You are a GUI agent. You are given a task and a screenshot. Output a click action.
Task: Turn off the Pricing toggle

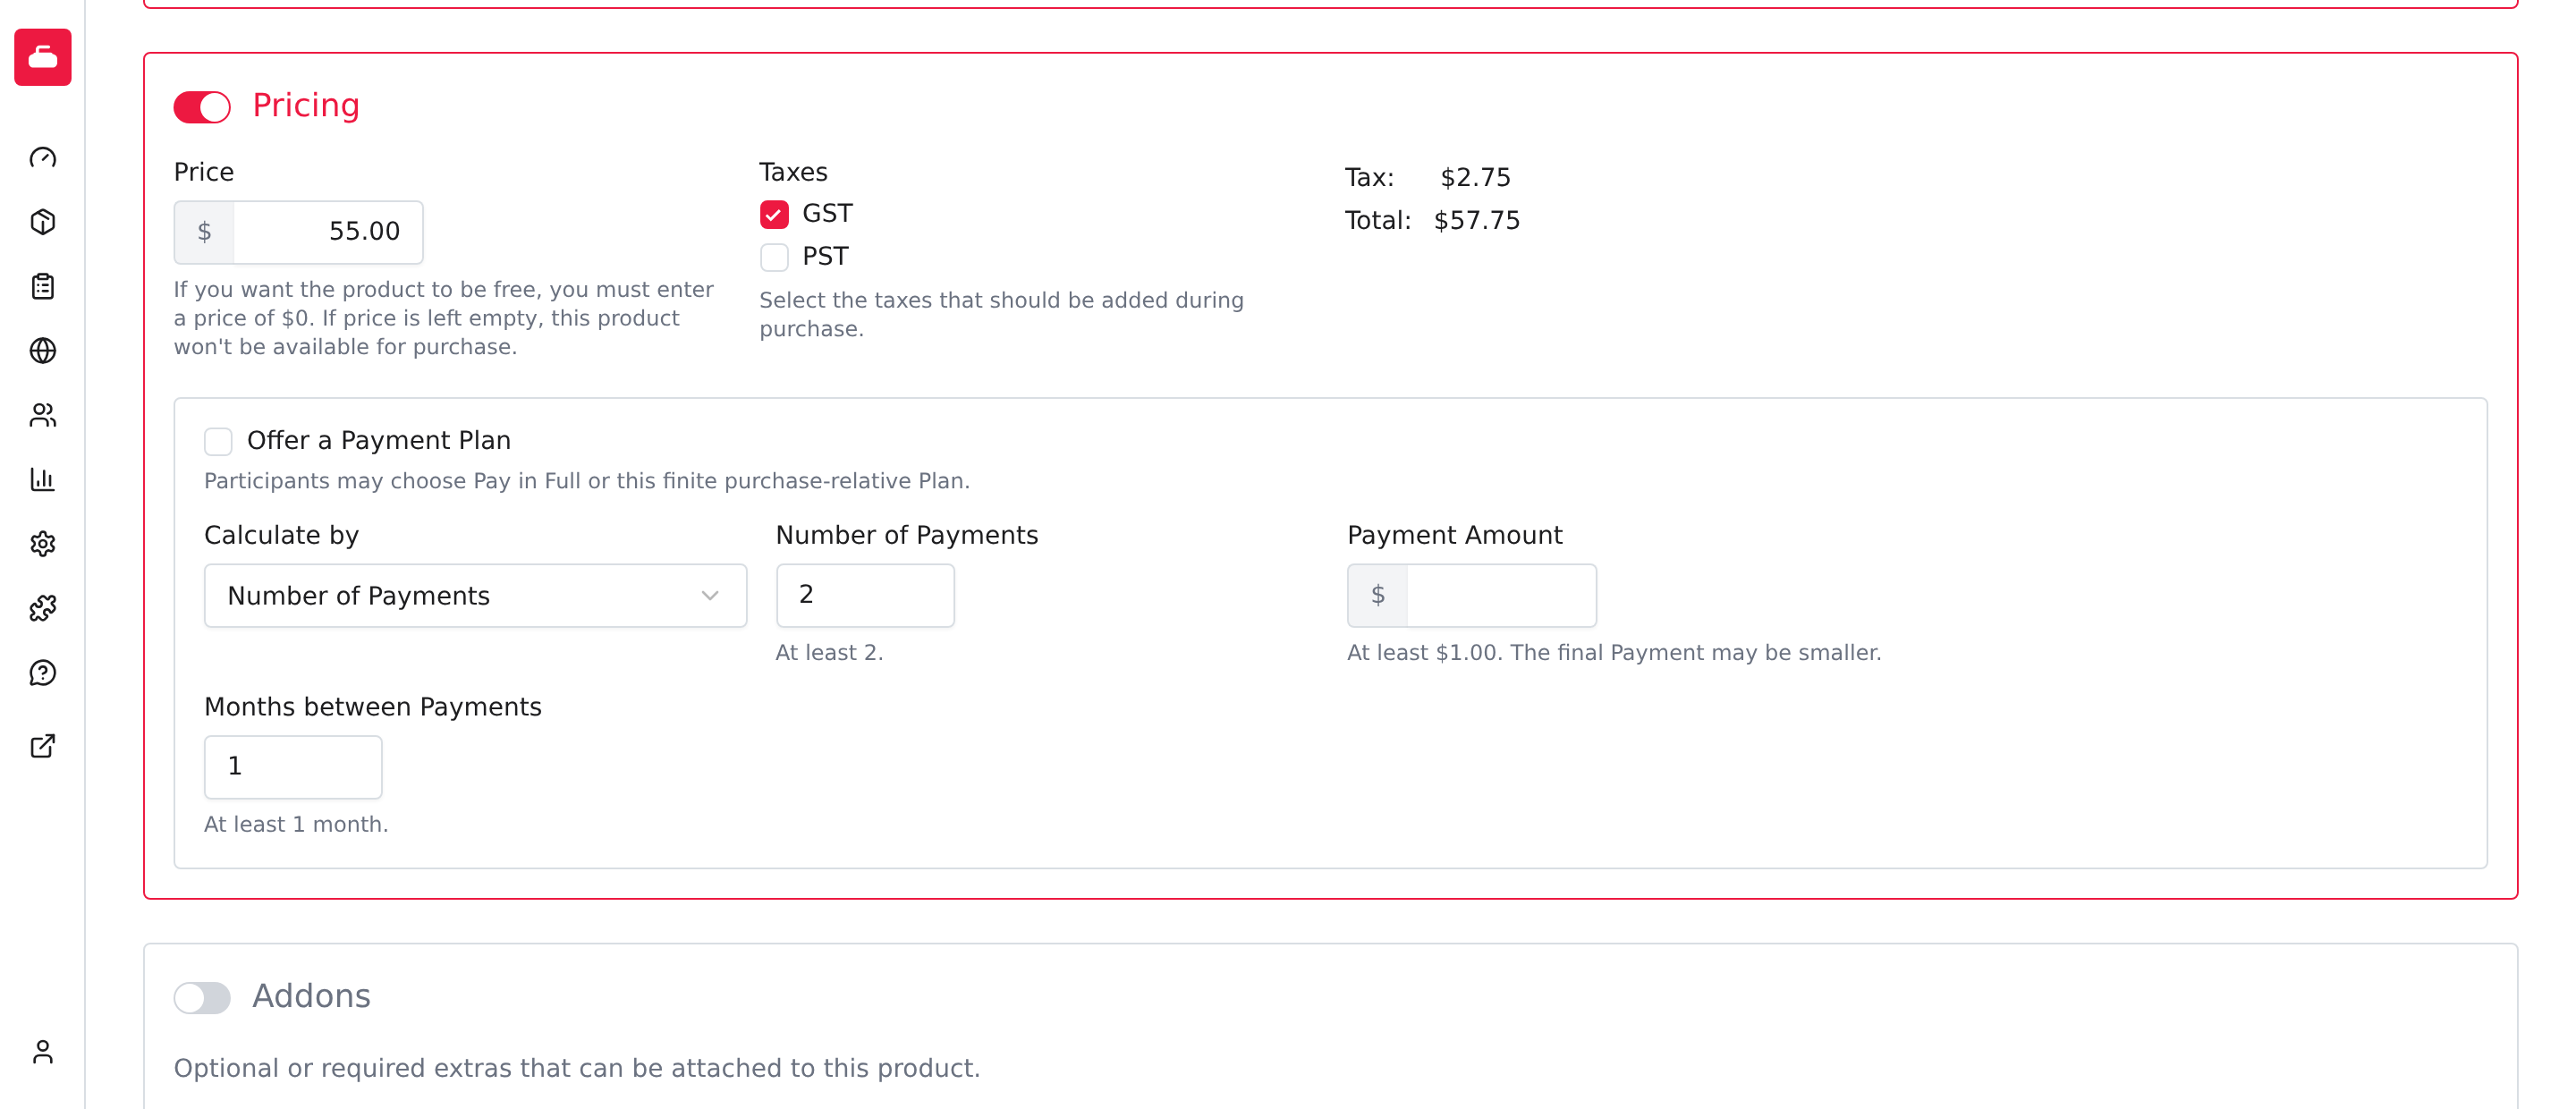pyautogui.click(x=202, y=107)
